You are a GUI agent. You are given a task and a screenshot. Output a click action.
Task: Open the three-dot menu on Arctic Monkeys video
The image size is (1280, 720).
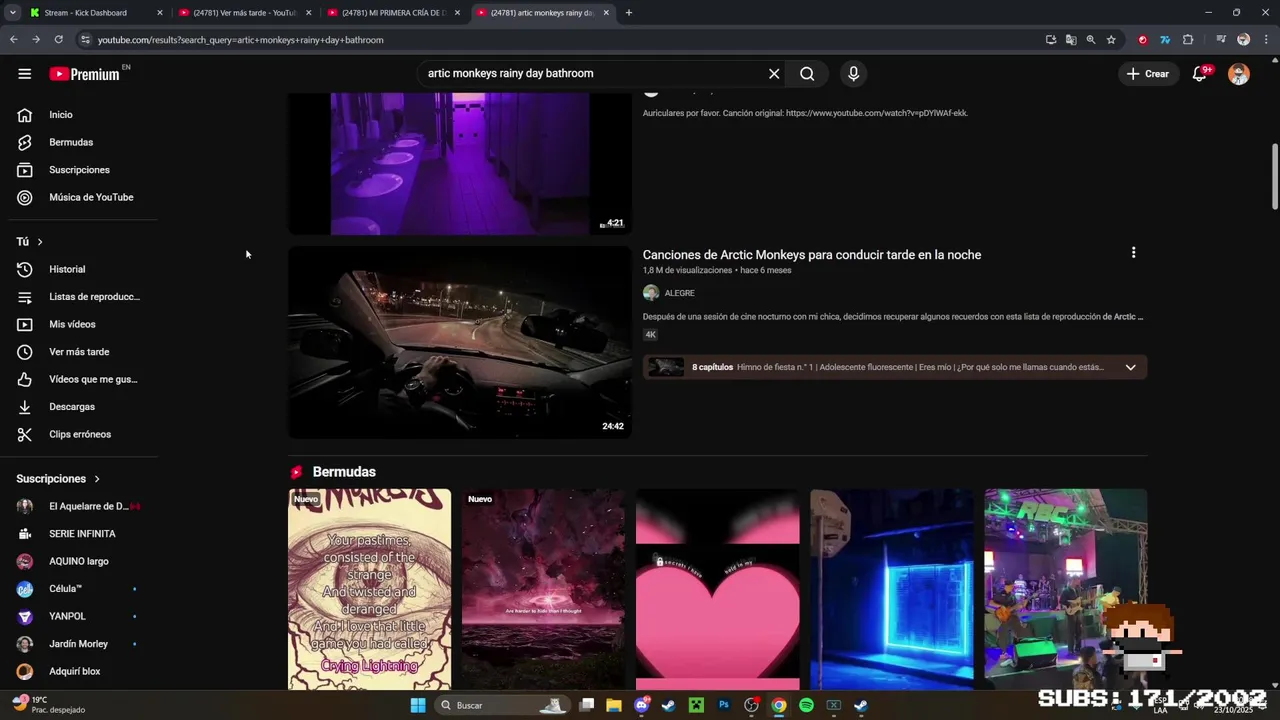[x=1133, y=253]
